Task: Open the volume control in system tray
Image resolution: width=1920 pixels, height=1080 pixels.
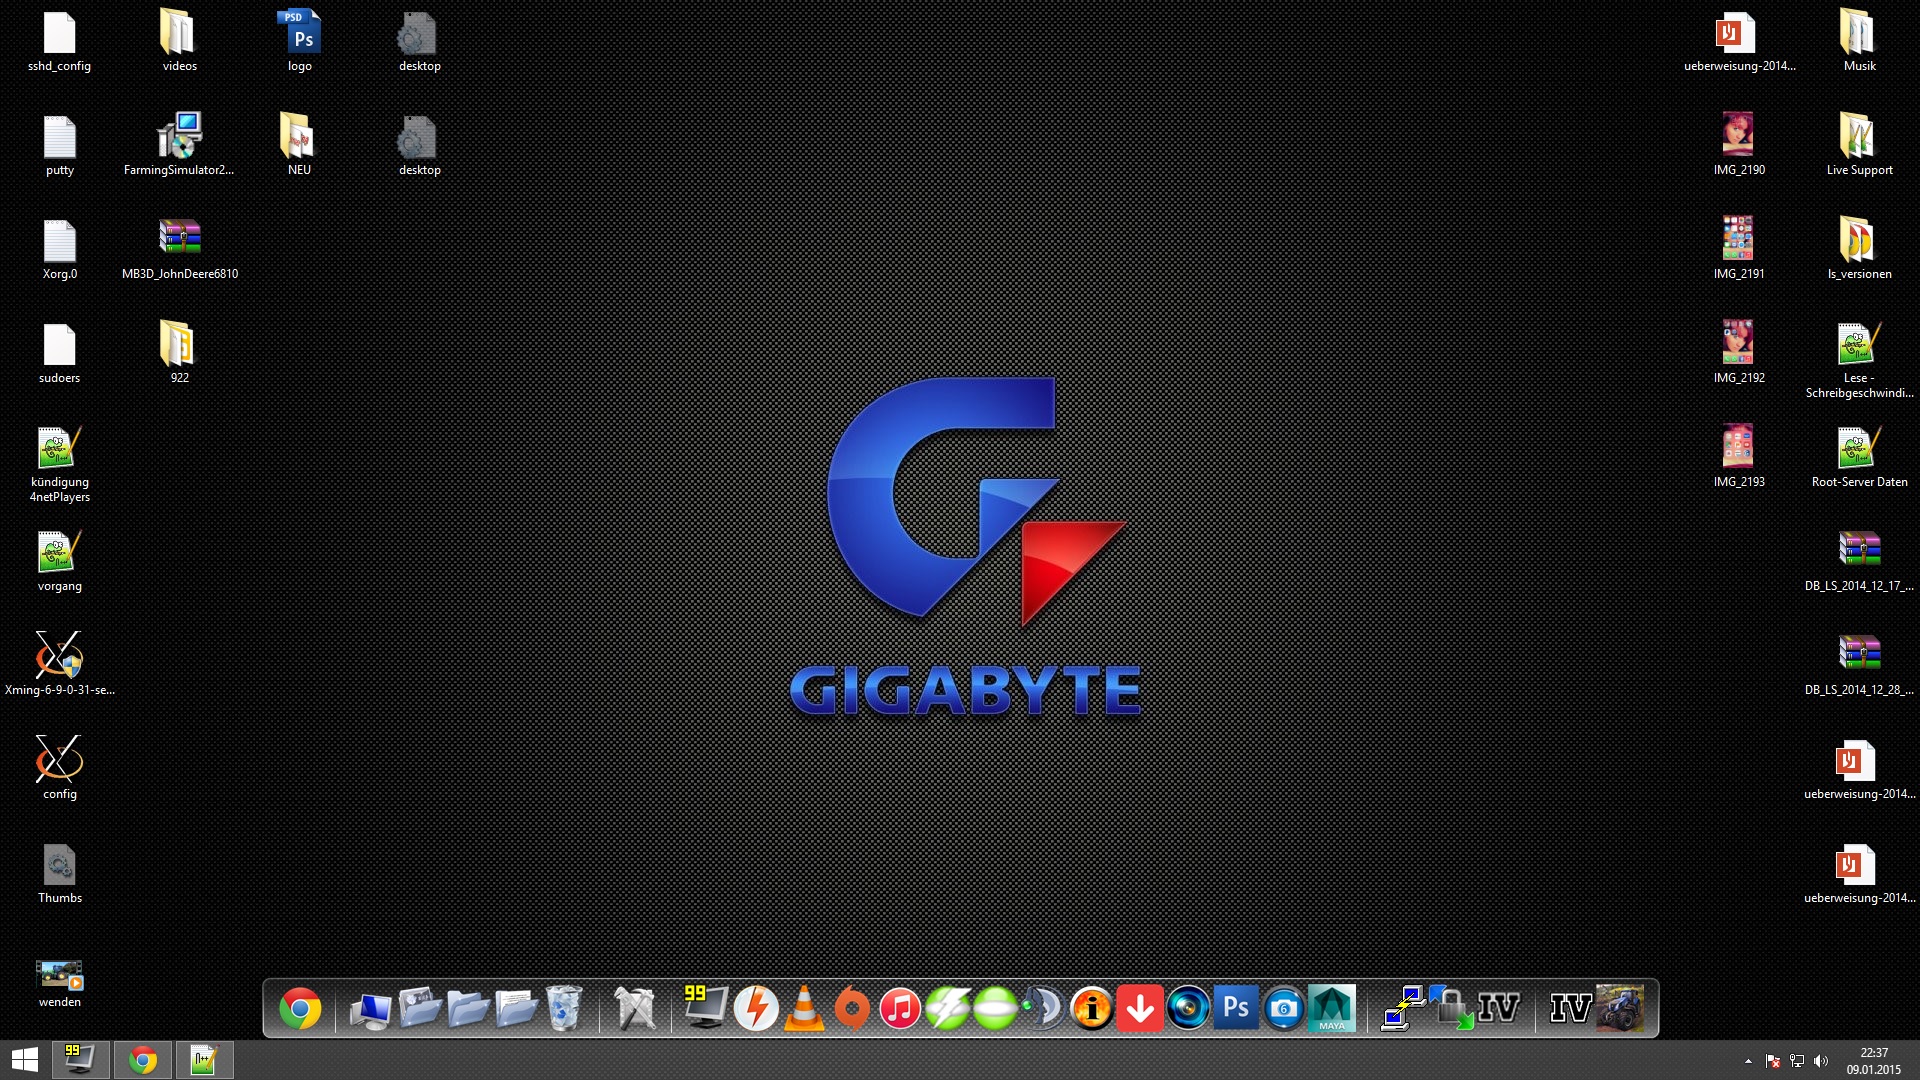Action: [x=1821, y=1061]
